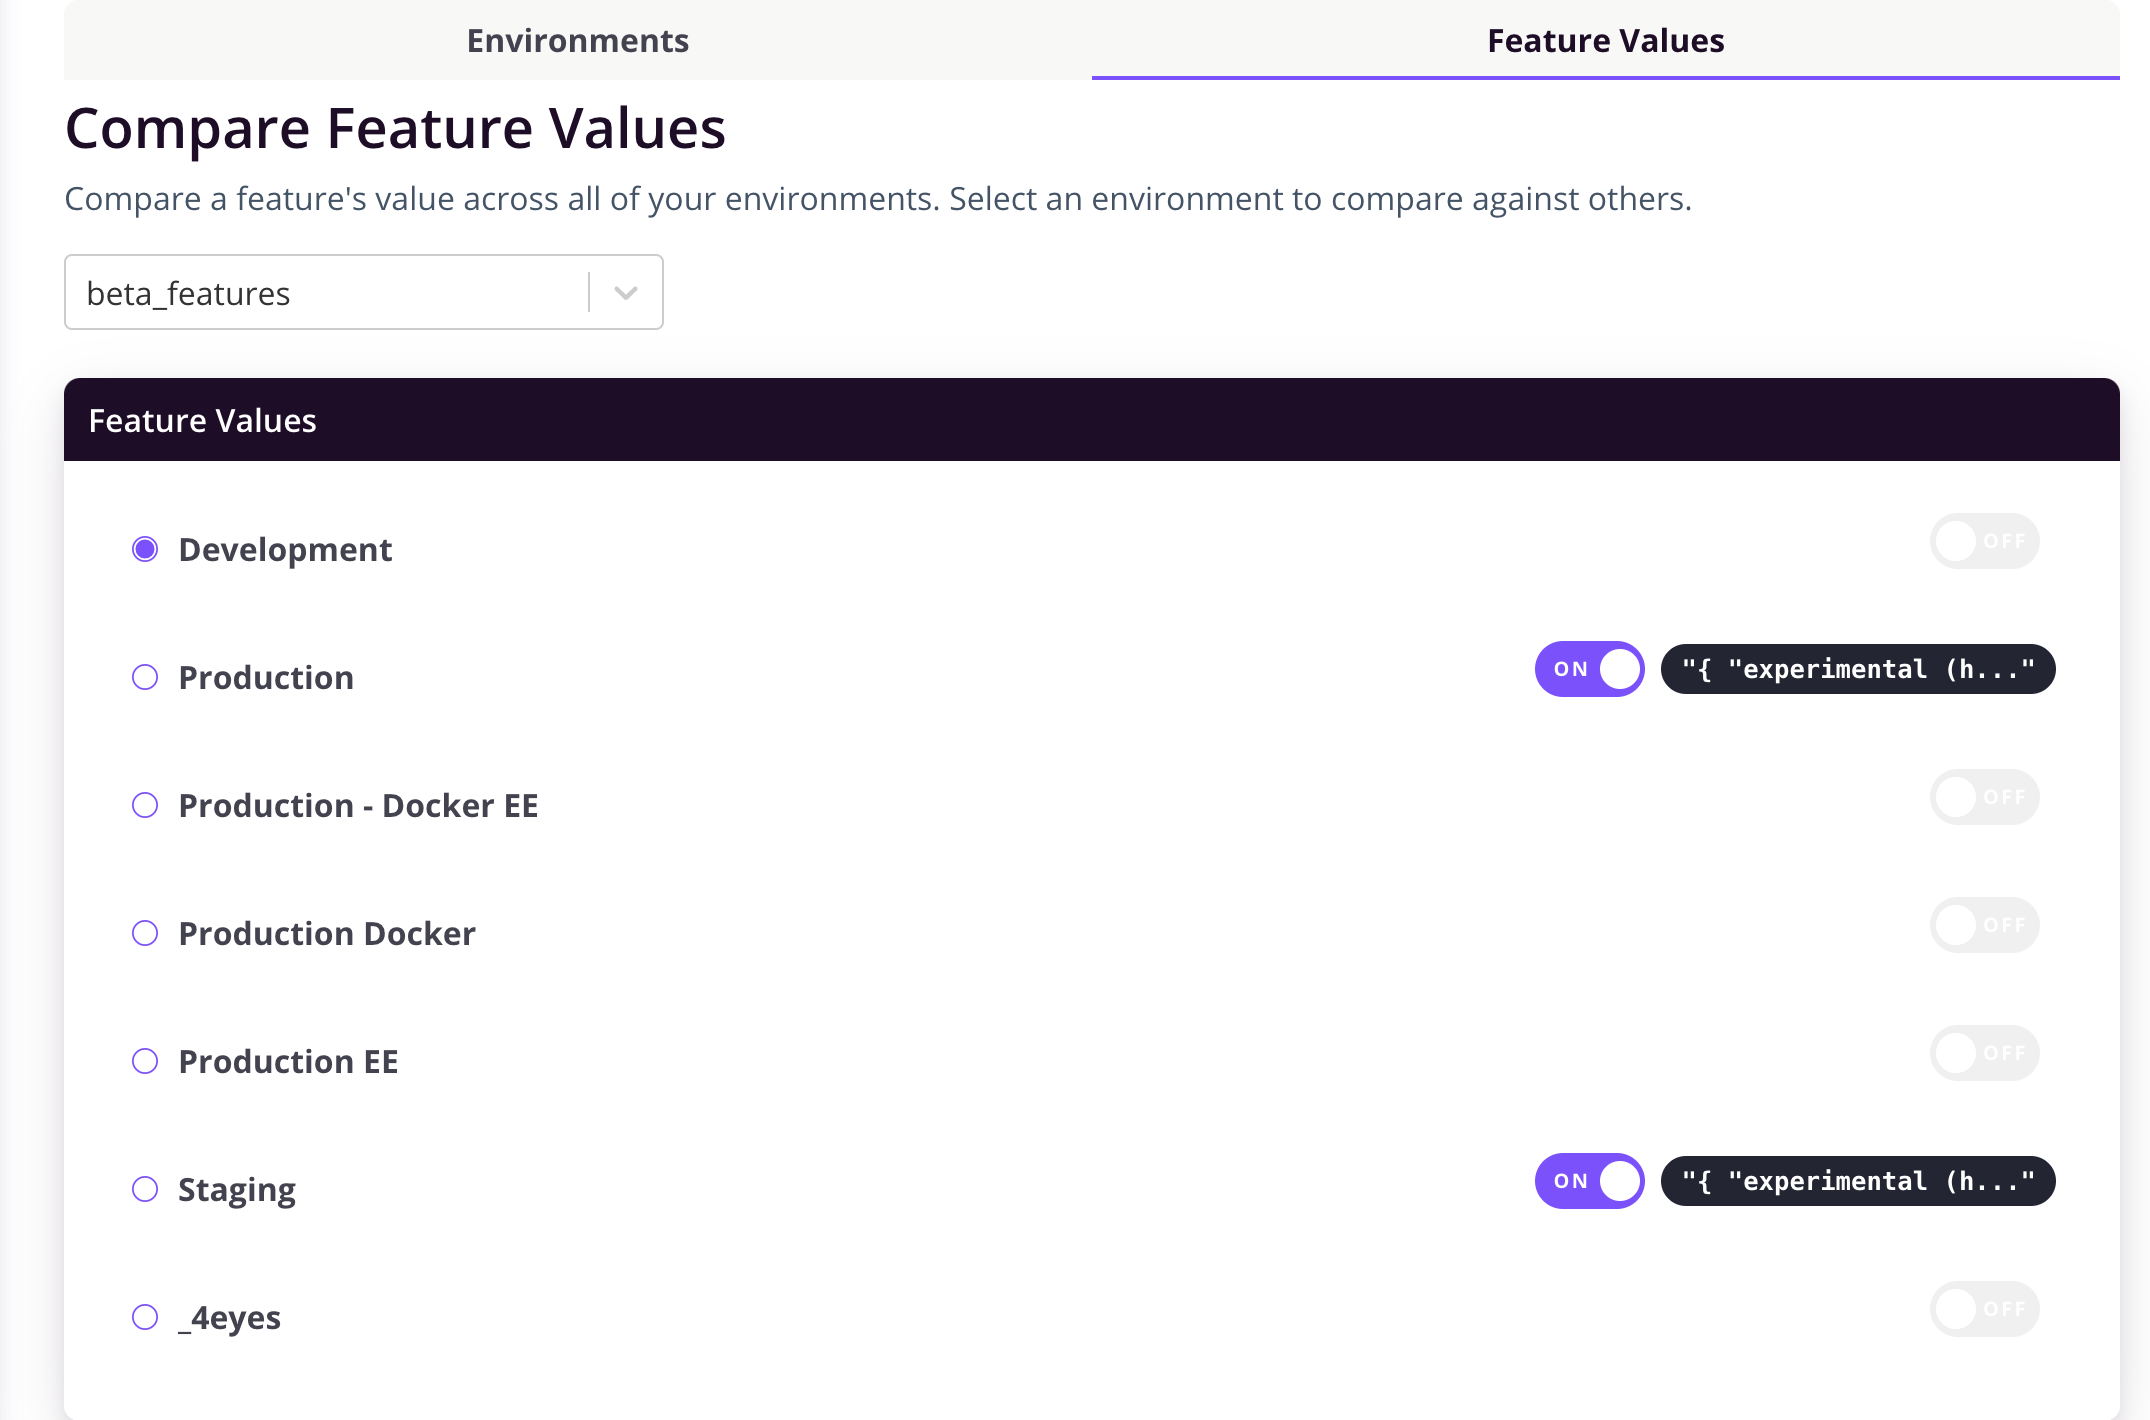
Task: Enable the Production - Docker EE toggle
Action: [x=1984, y=797]
